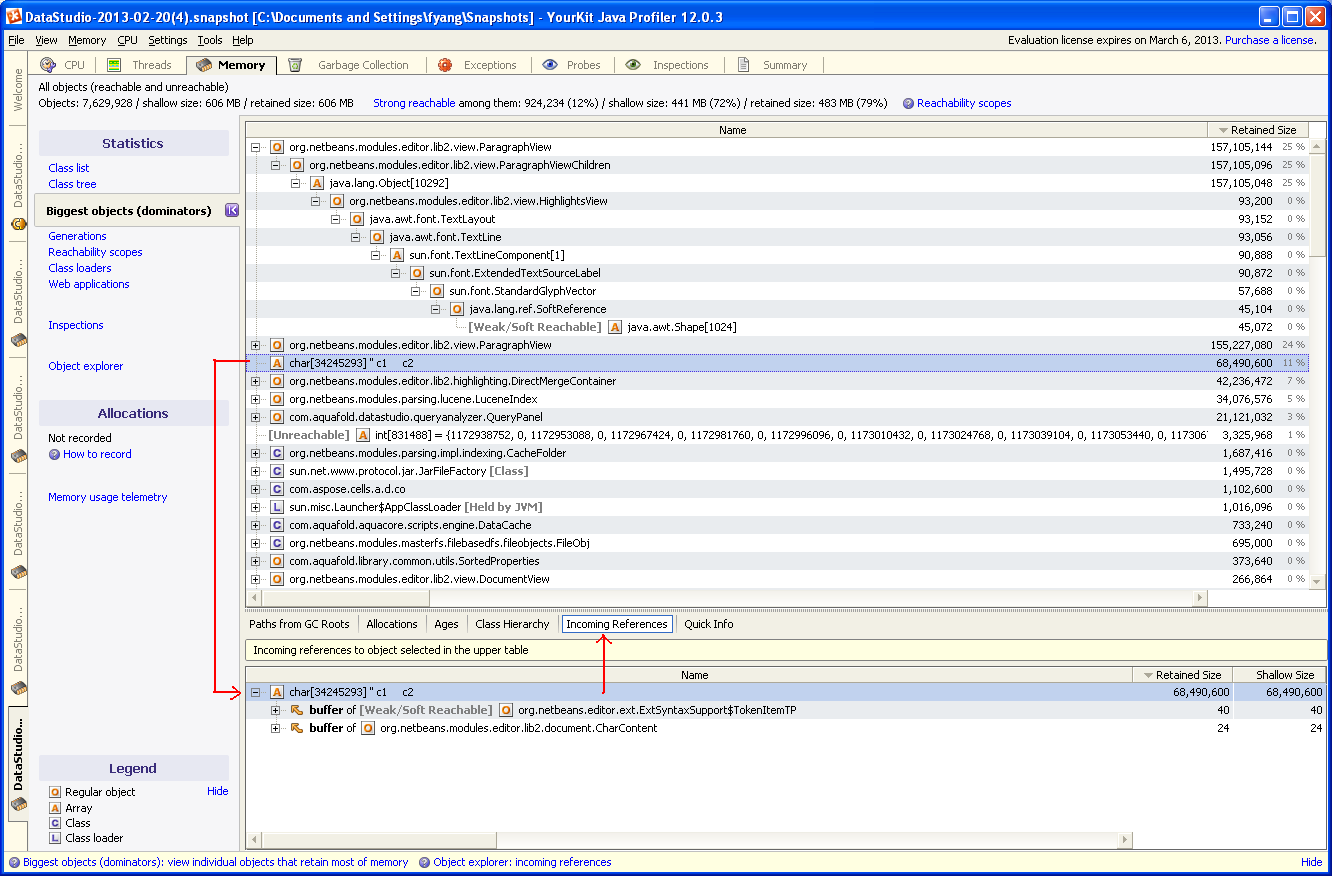Viewport: 1332px width, 876px height.
Task: Sort the lower table by the Shallow Size header
Action: click(1279, 675)
